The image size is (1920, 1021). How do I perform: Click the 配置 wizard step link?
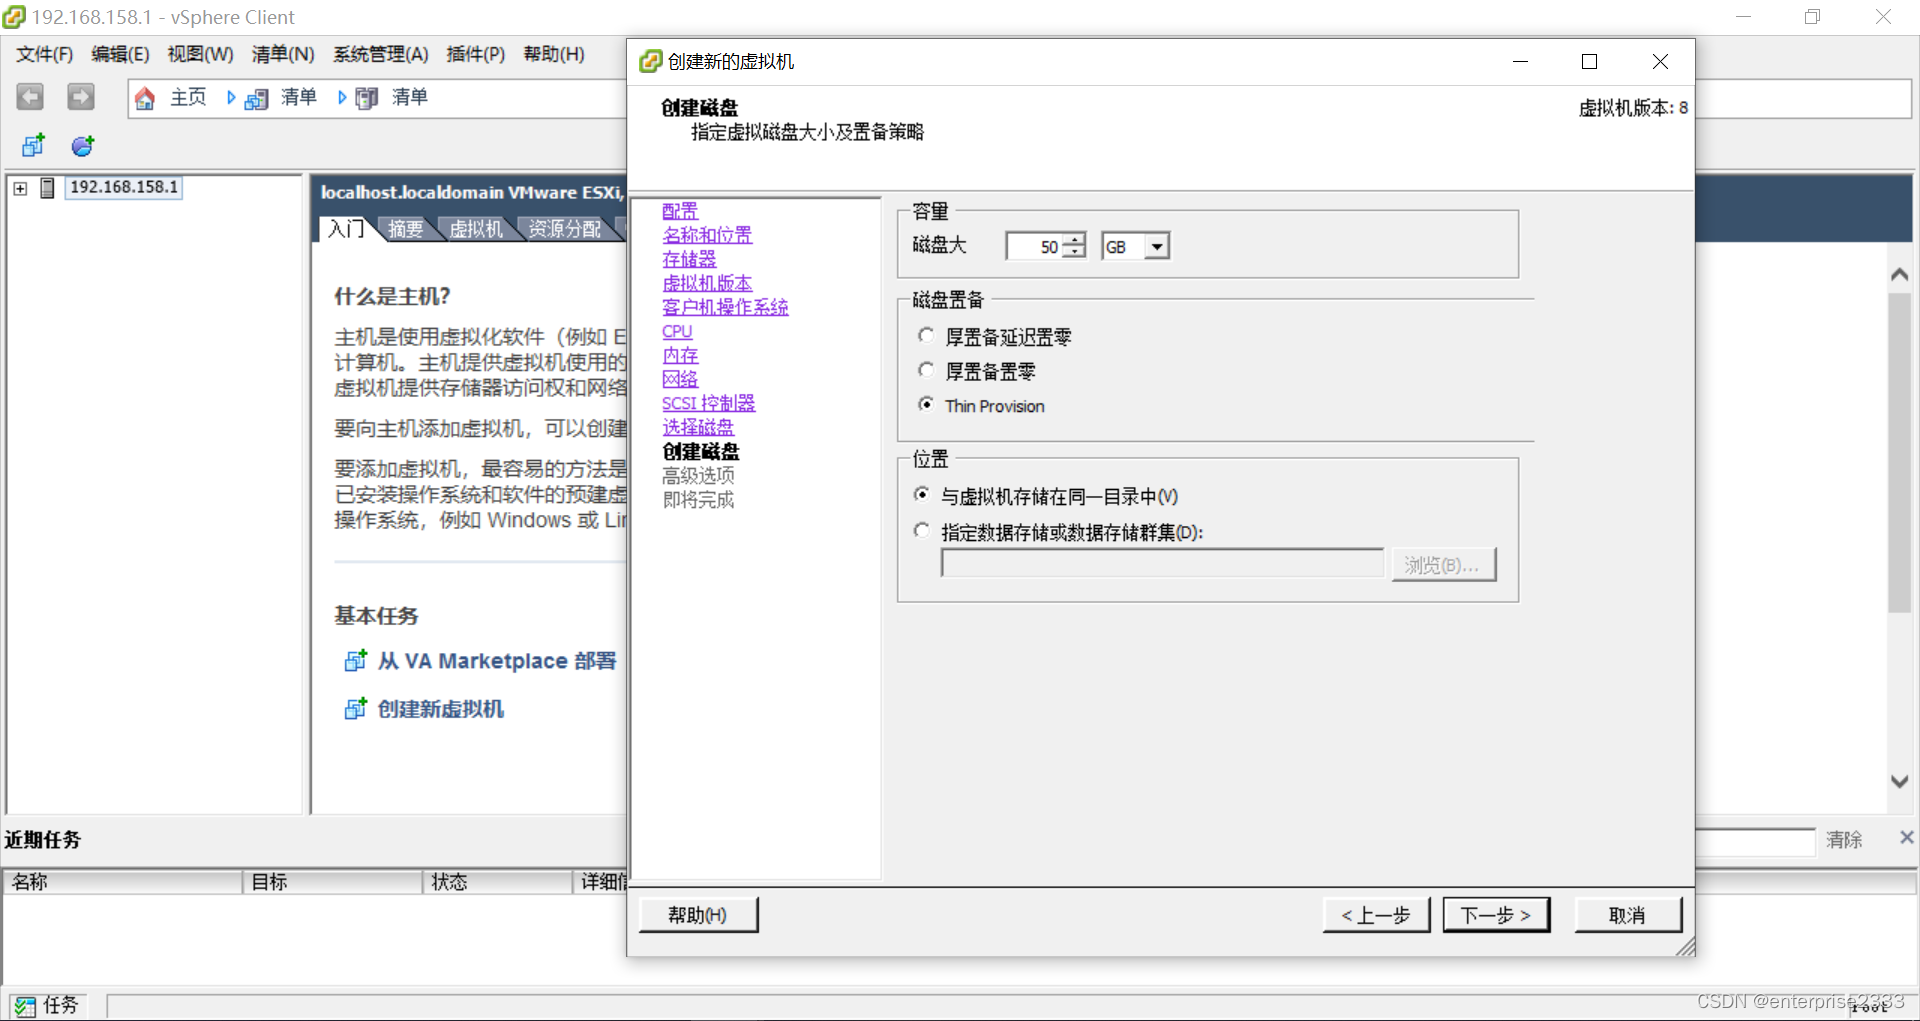(680, 211)
